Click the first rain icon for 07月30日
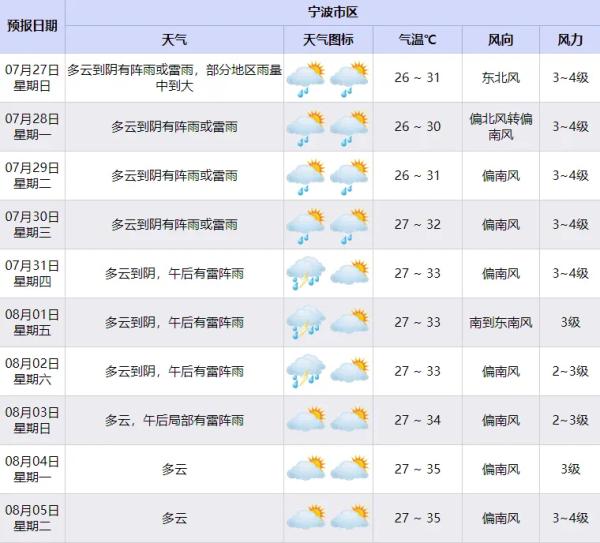Image resolution: width=600 pixels, height=543 pixels. pyautogui.click(x=306, y=225)
